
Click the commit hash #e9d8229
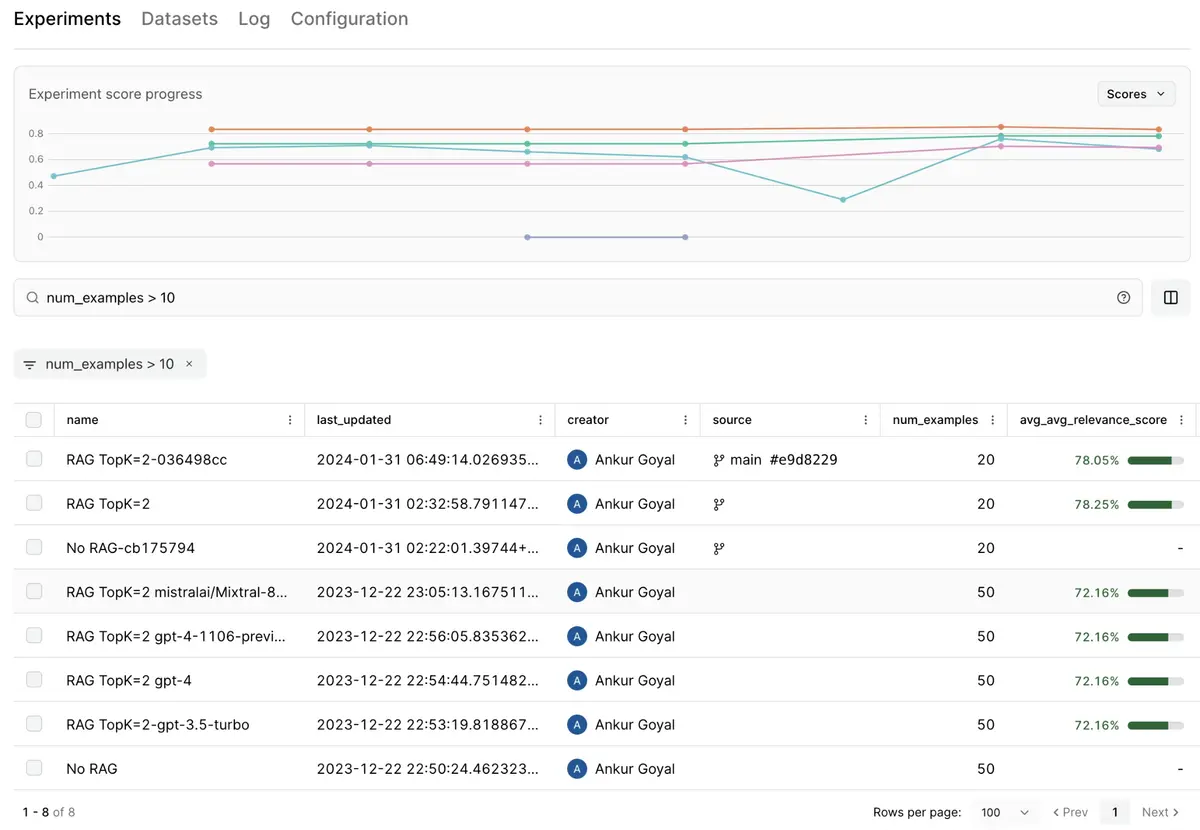(x=803, y=460)
